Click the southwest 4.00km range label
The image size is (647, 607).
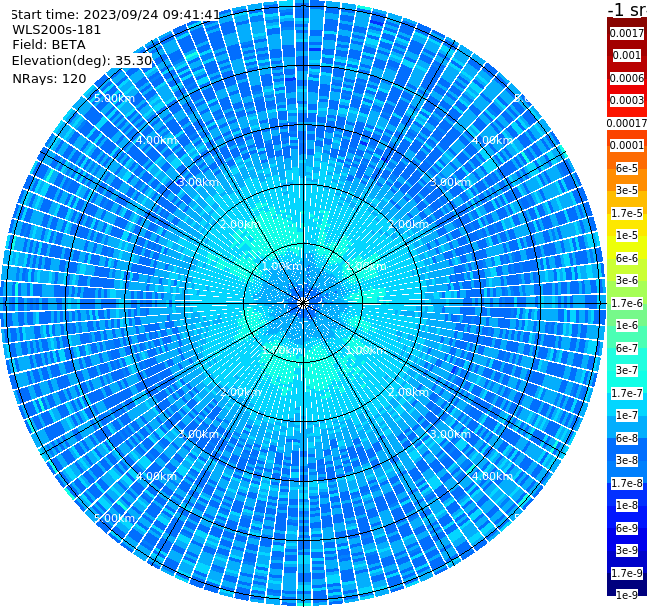click(156, 476)
